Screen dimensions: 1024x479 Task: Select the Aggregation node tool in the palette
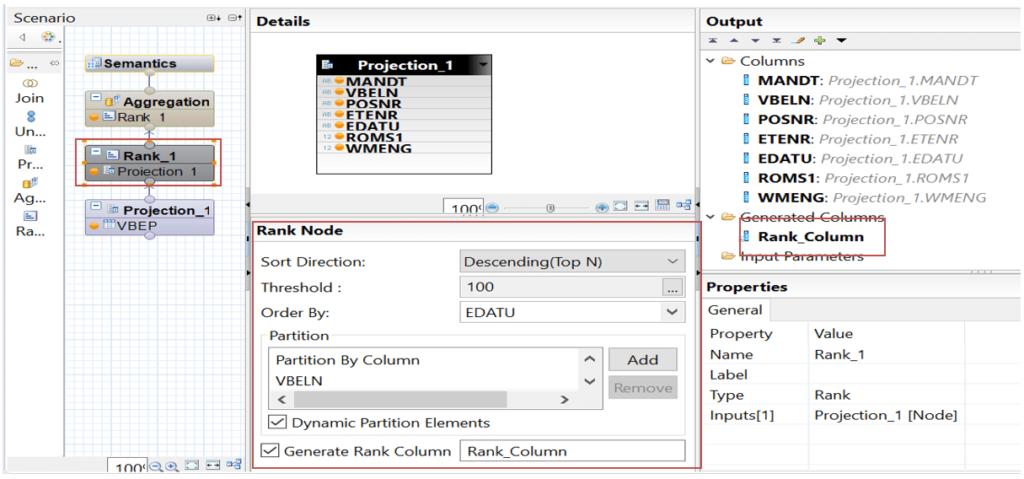(x=30, y=190)
